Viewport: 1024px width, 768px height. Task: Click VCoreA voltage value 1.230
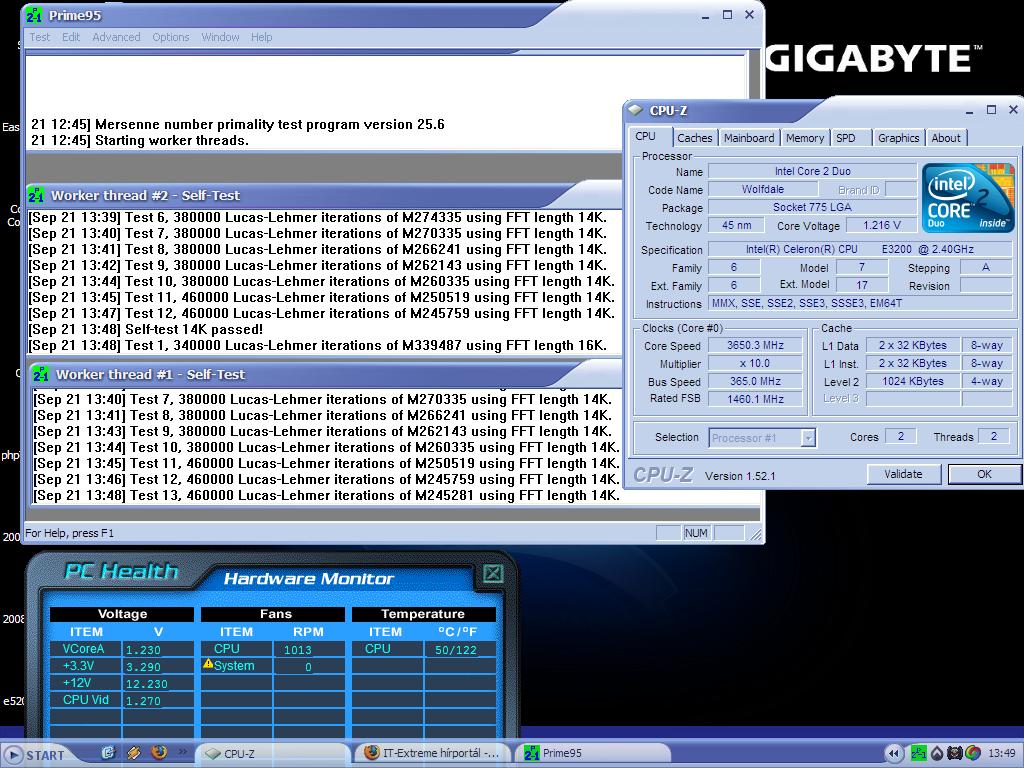[x=143, y=650]
